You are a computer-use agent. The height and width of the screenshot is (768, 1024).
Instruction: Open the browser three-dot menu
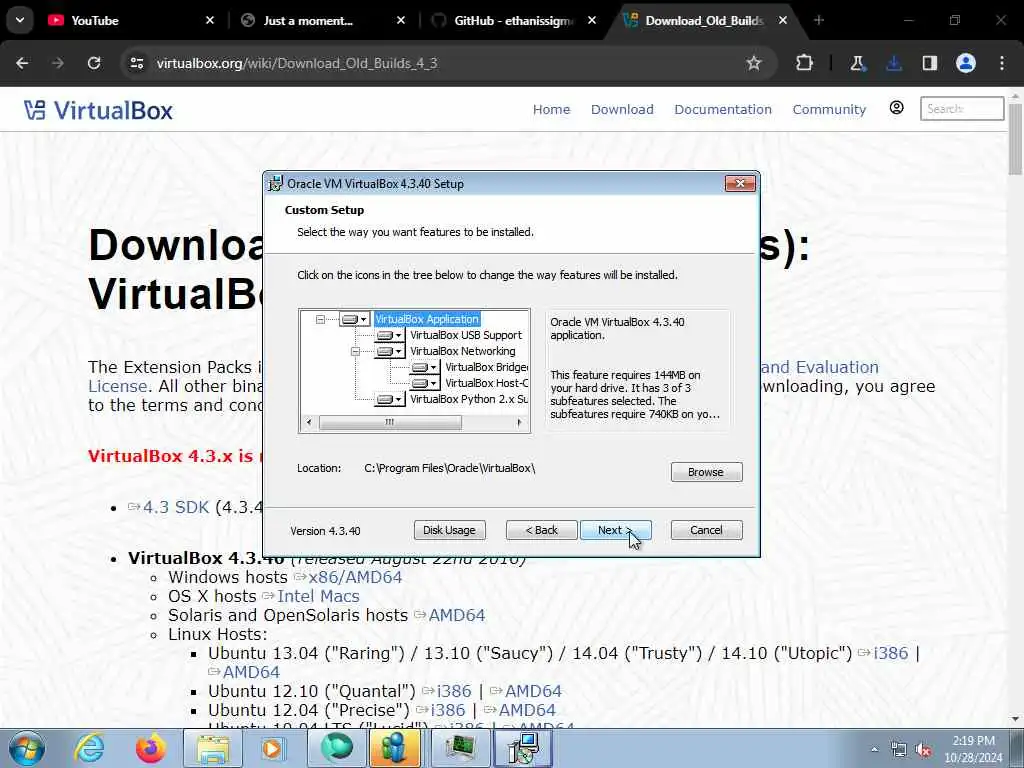tap(1002, 63)
